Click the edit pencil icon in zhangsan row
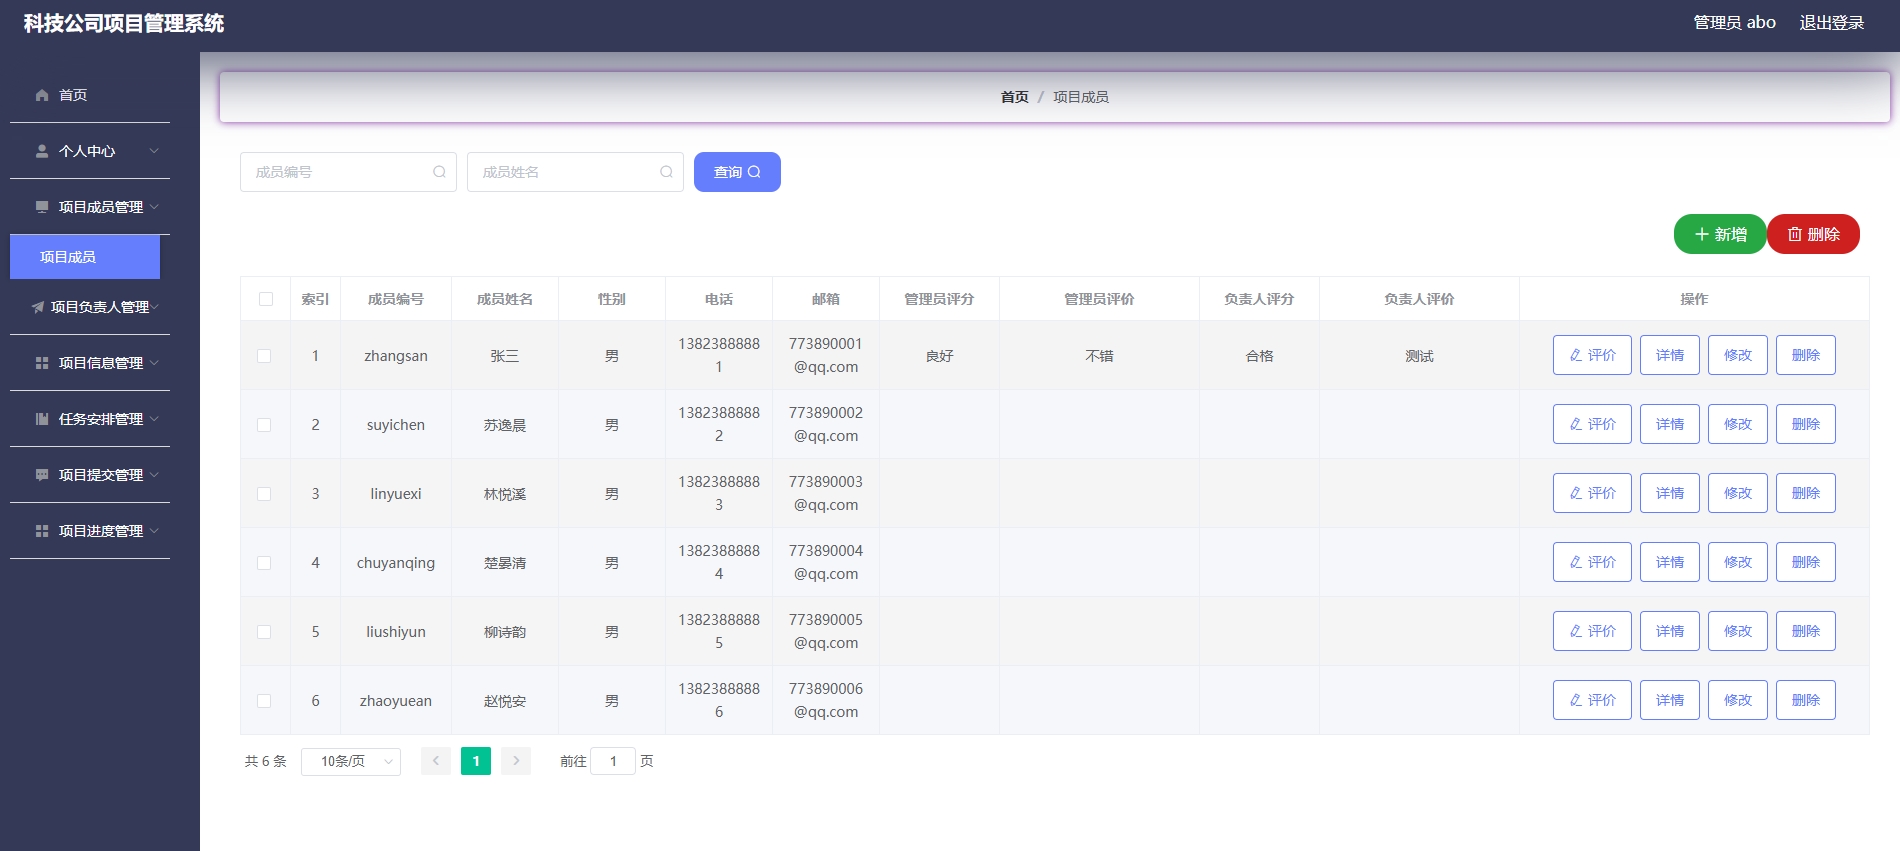The height and width of the screenshot is (851, 1900). pos(1576,355)
